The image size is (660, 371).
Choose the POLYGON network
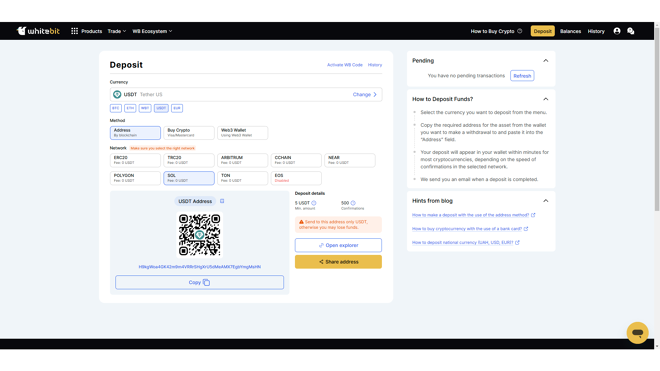coord(135,178)
